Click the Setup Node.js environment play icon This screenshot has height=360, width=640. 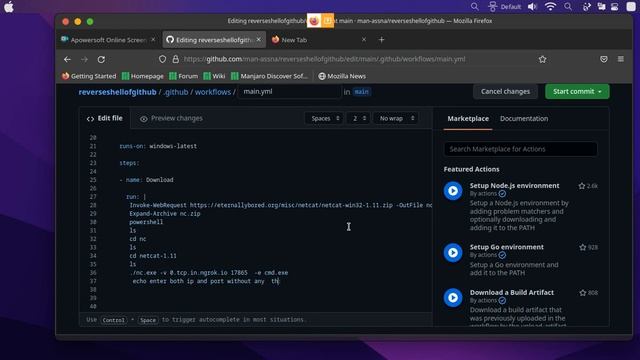click(x=453, y=191)
